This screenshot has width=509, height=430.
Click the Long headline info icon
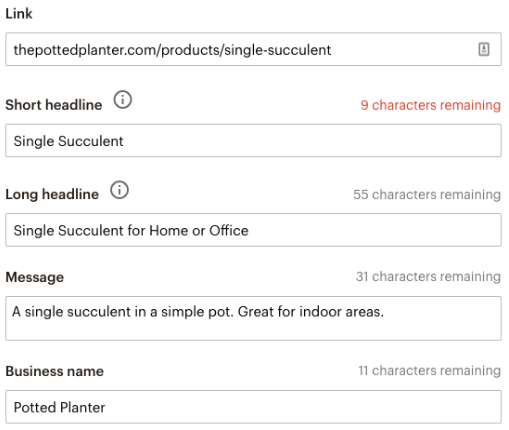click(119, 190)
